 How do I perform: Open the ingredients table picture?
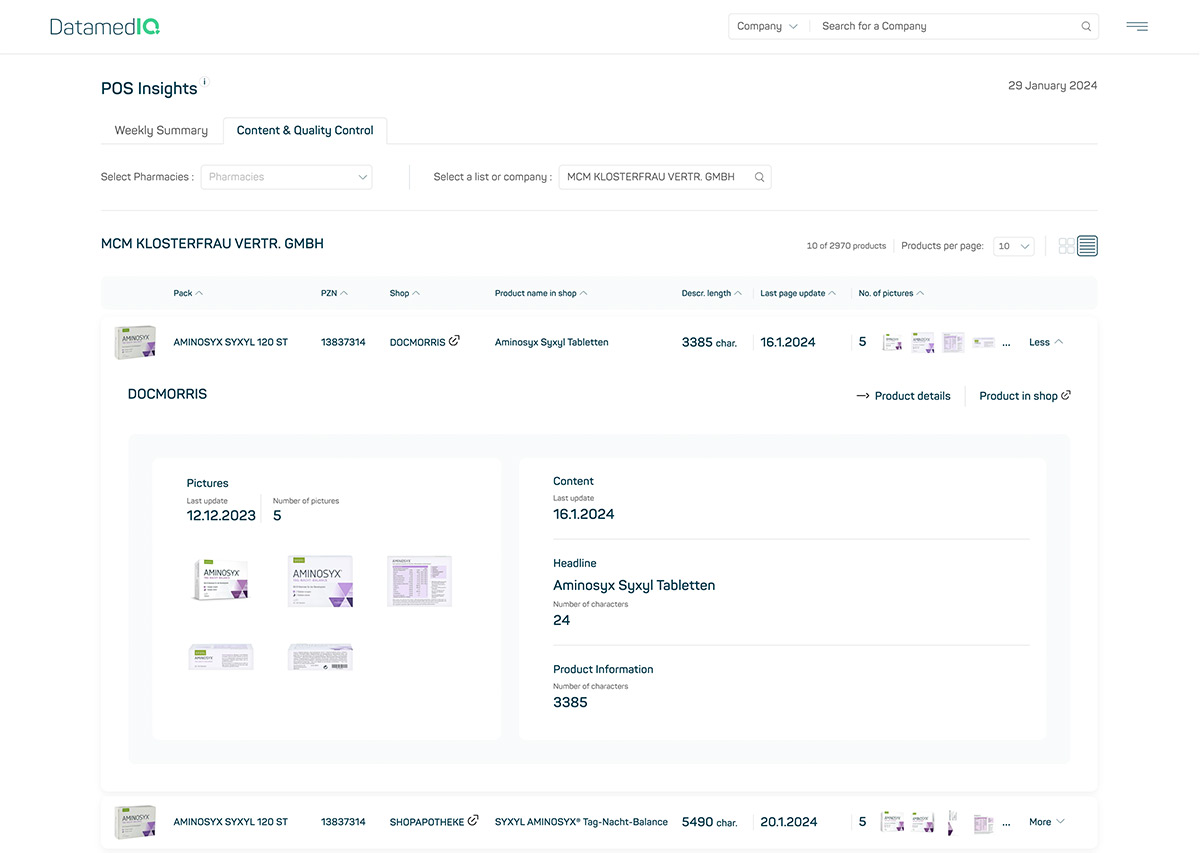(419, 581)
